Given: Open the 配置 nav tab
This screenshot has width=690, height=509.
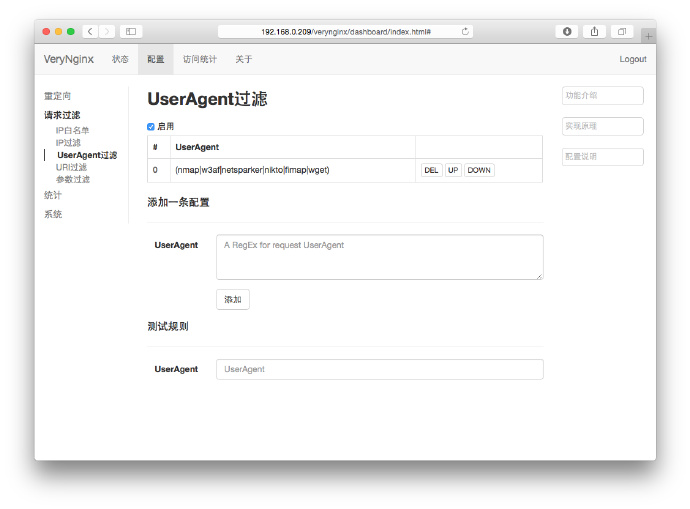Looking at the screenshot, I should click(156, 59).
